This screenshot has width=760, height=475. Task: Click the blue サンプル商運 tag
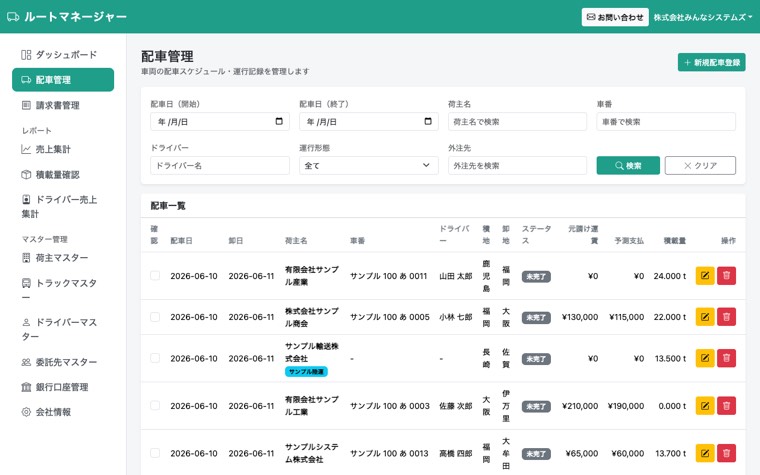pyautogui.click(x=306, y=371)
